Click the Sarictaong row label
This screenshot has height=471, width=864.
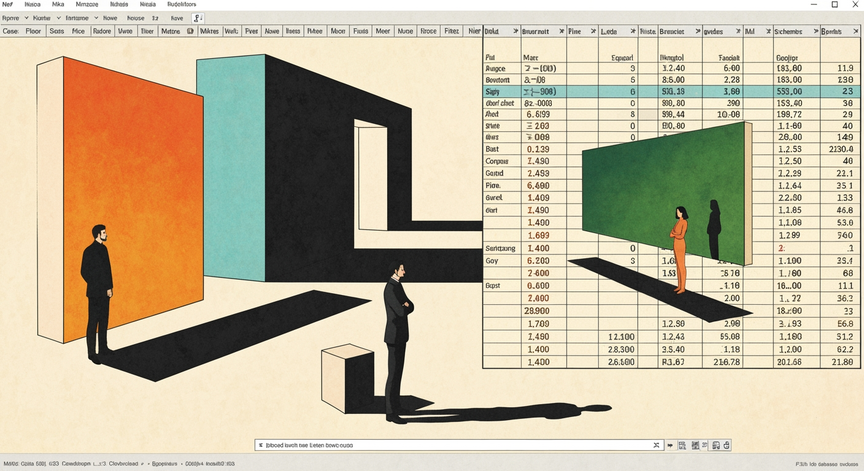pos(500,248)
